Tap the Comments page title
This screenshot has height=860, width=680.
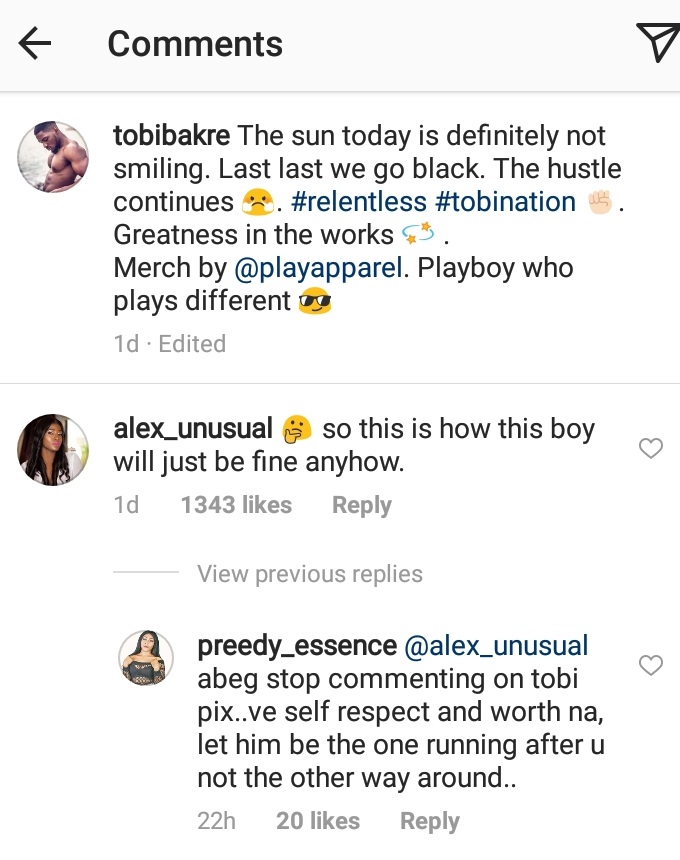(x=195, y=44)
